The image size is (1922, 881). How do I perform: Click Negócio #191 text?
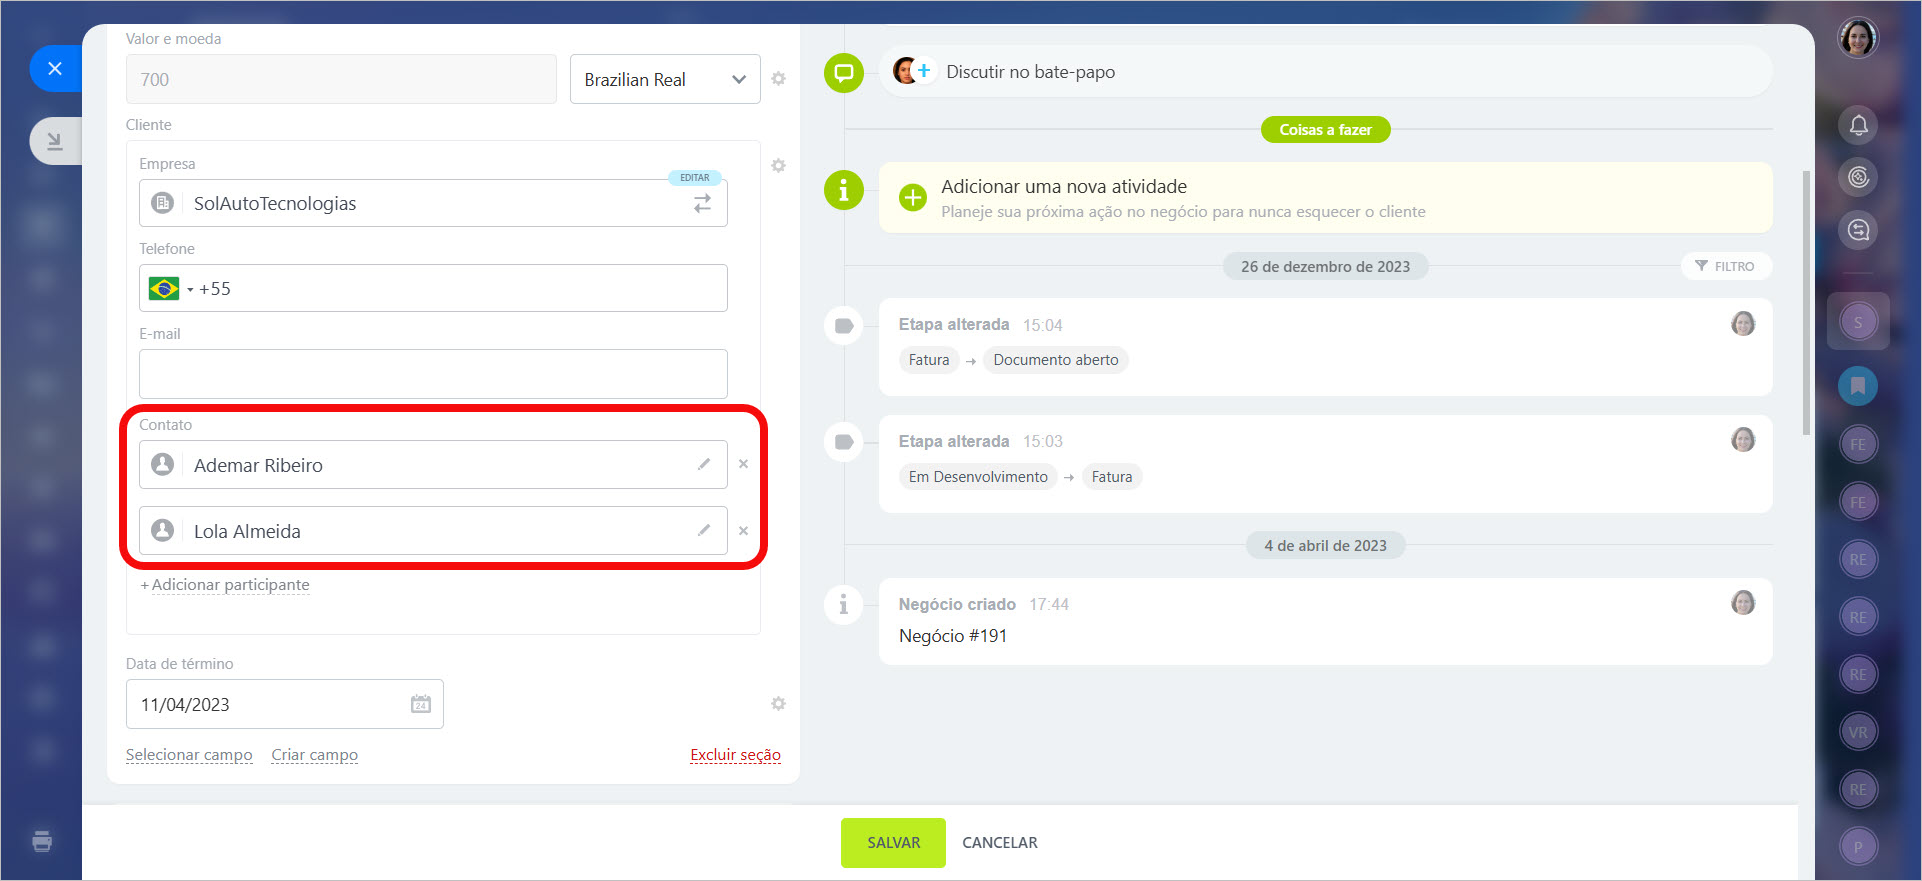[x=953, y=636]
